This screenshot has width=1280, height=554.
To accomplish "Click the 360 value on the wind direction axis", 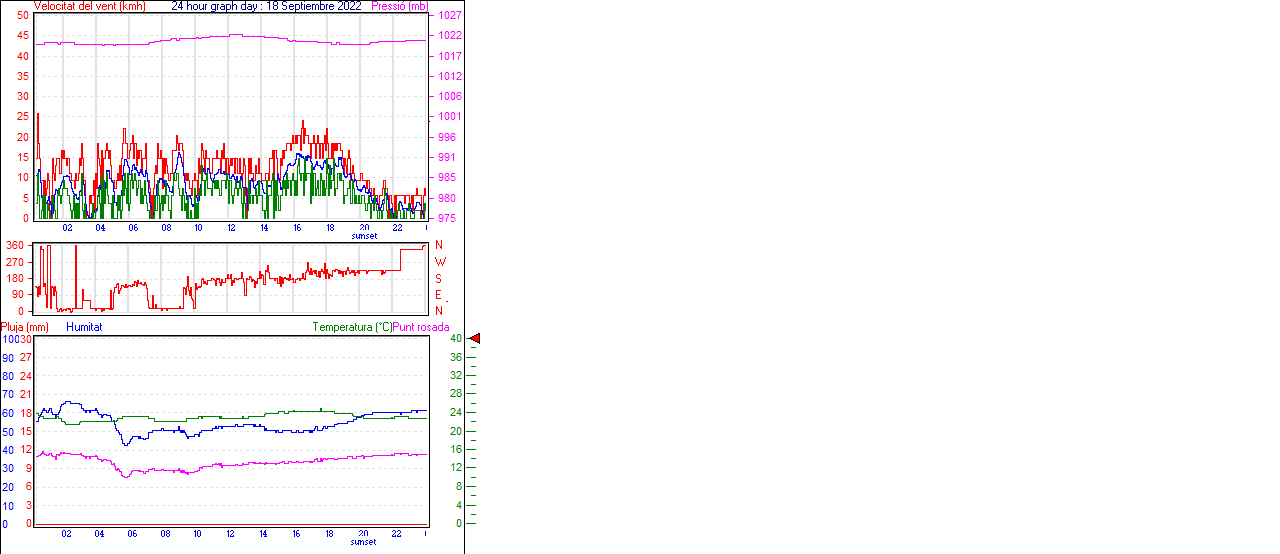I will pyautogui.click(x=15, y=245).
